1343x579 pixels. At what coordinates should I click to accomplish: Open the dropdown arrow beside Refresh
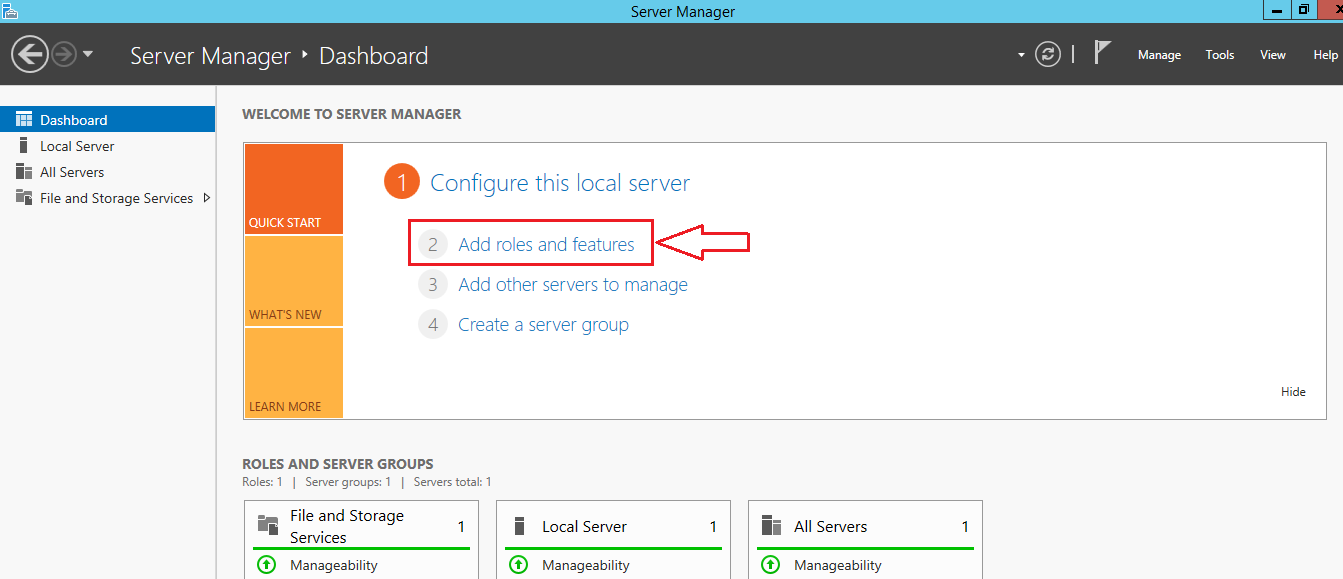1021,55
